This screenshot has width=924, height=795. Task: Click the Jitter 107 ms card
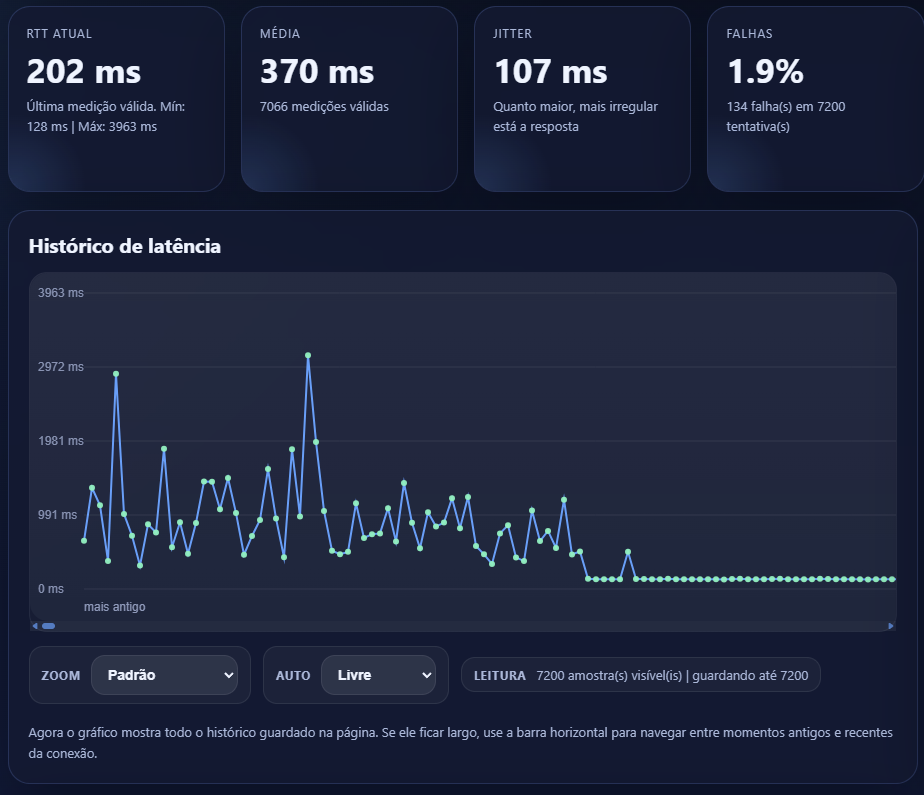[x=582, y=98]
